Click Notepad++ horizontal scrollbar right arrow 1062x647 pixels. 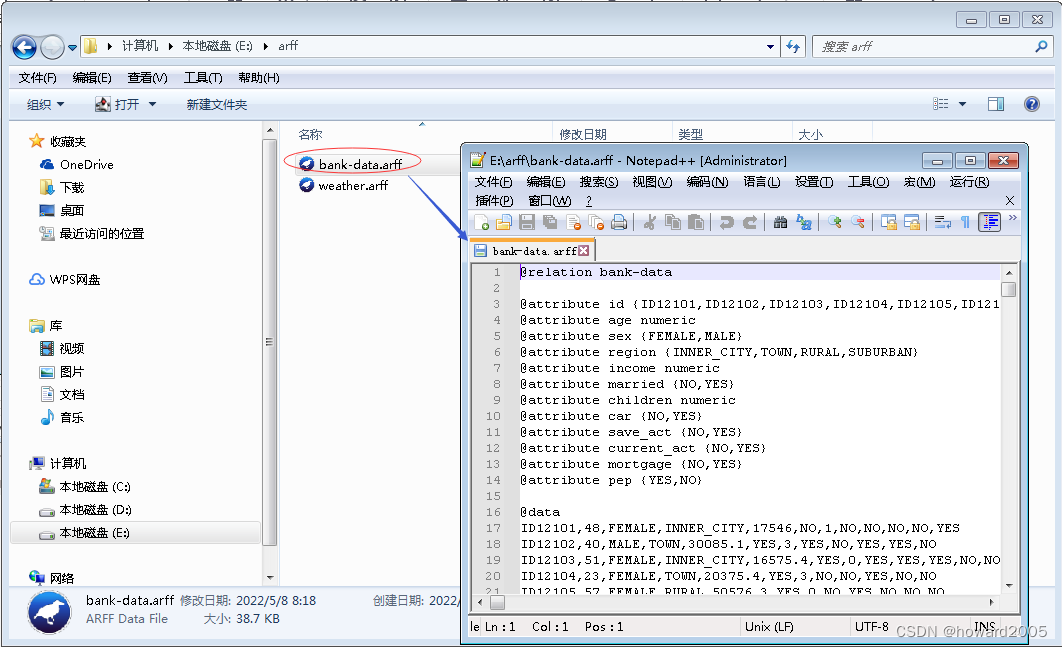coord(992,602)
